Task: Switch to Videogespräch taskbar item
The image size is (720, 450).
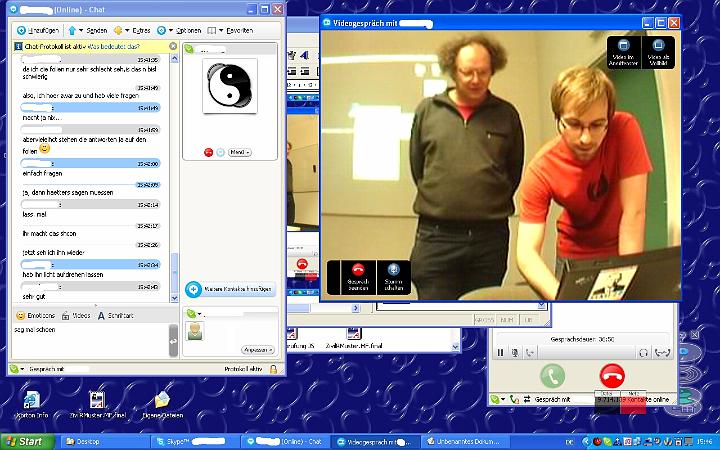Action: coord(376,442)
